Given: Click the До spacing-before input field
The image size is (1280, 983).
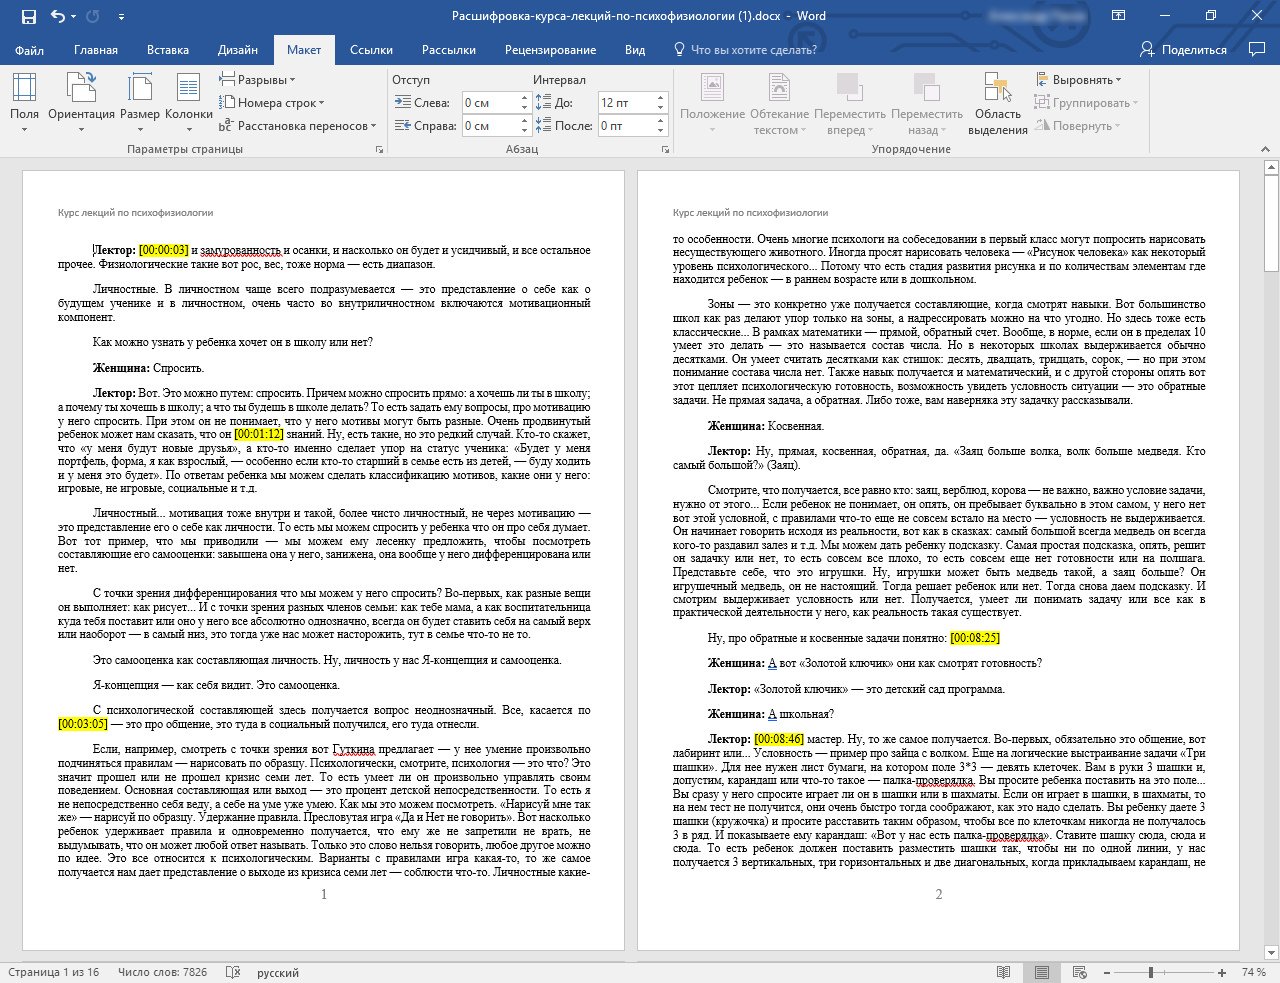Looking at the screenshot, I should (625, 103).
